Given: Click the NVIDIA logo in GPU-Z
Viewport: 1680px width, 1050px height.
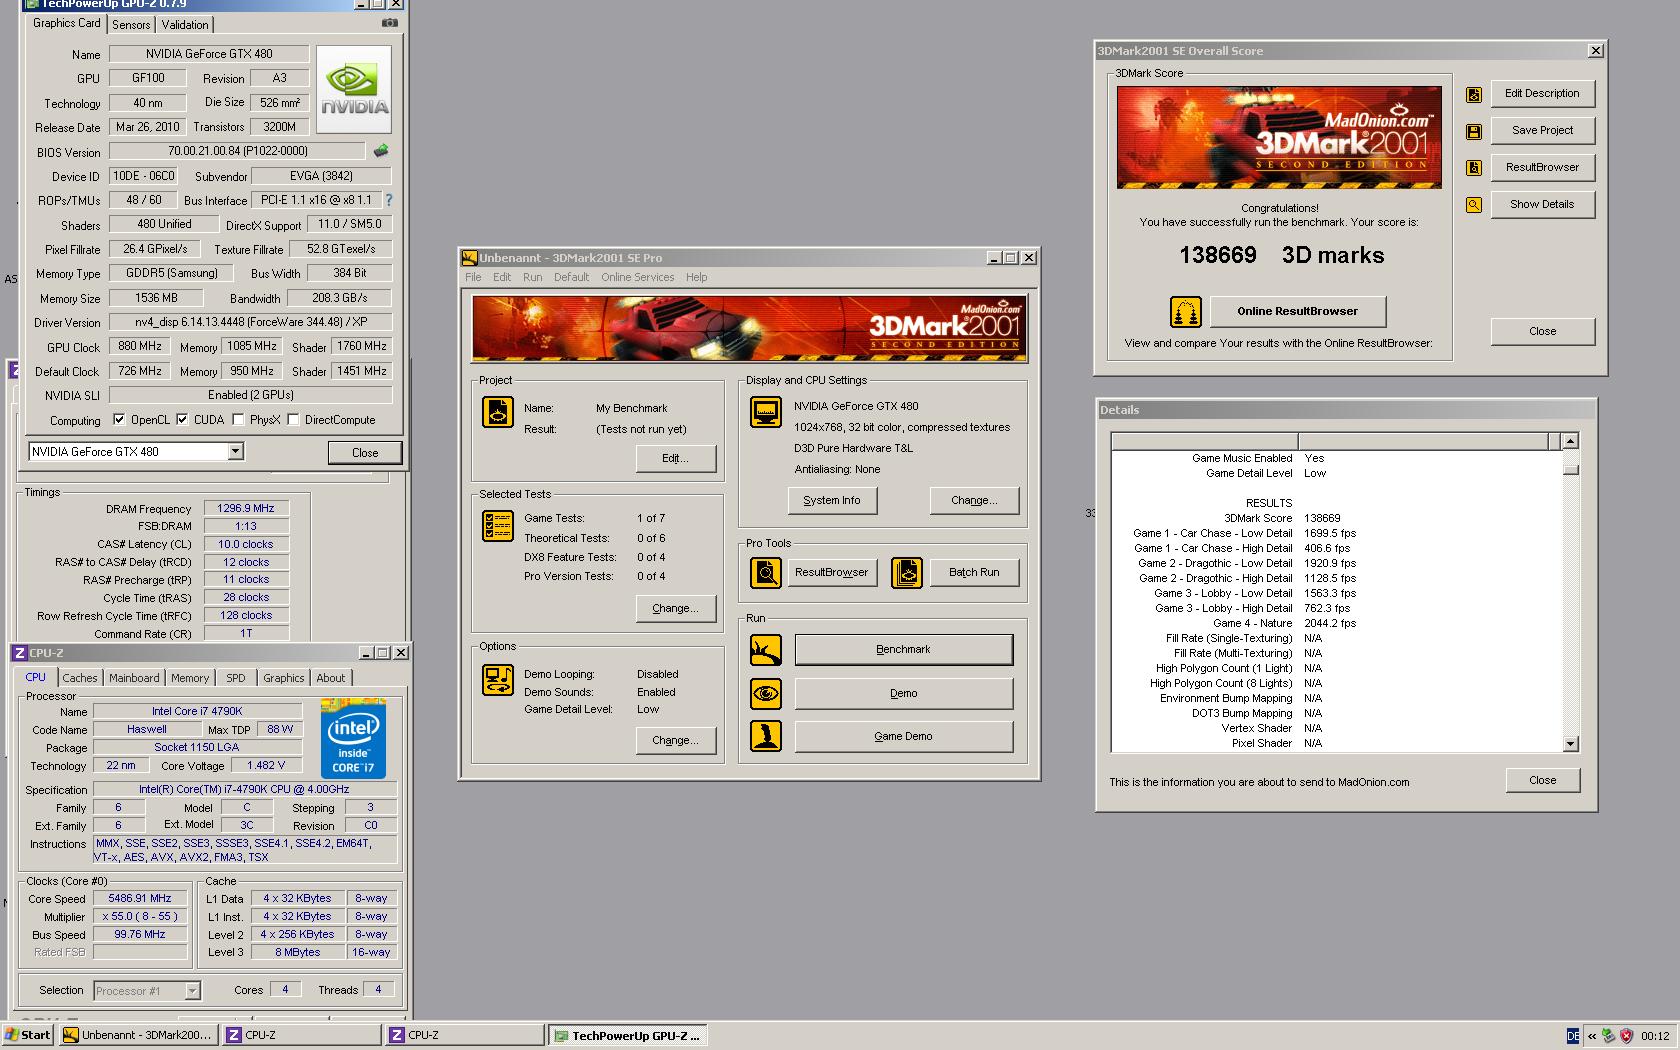Looking at the screenshot, I should point(354,90).
